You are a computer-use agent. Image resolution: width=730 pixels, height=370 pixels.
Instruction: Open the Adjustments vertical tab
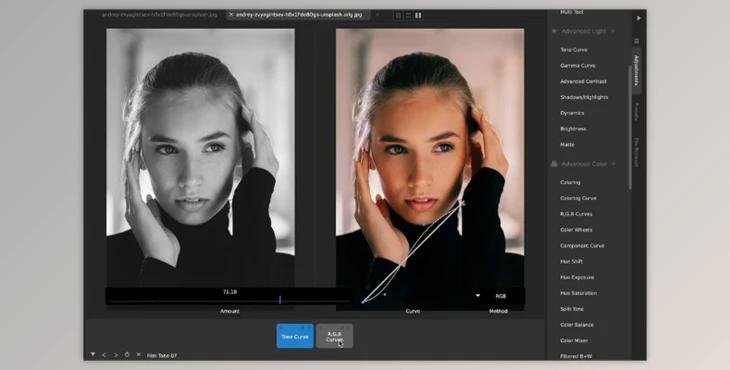coord(636,70)
